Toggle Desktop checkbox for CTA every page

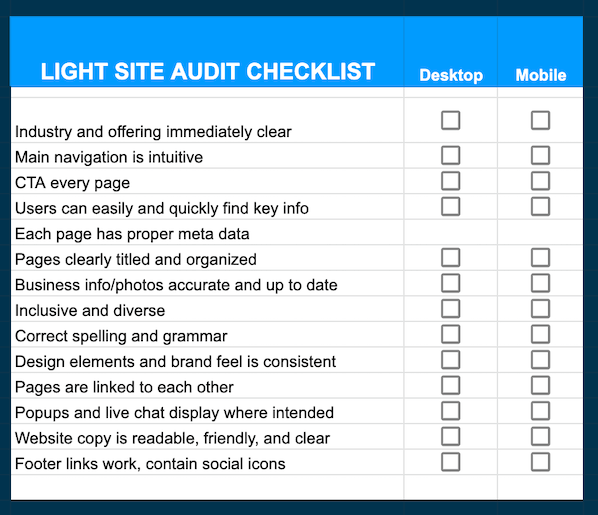point(450,181)
